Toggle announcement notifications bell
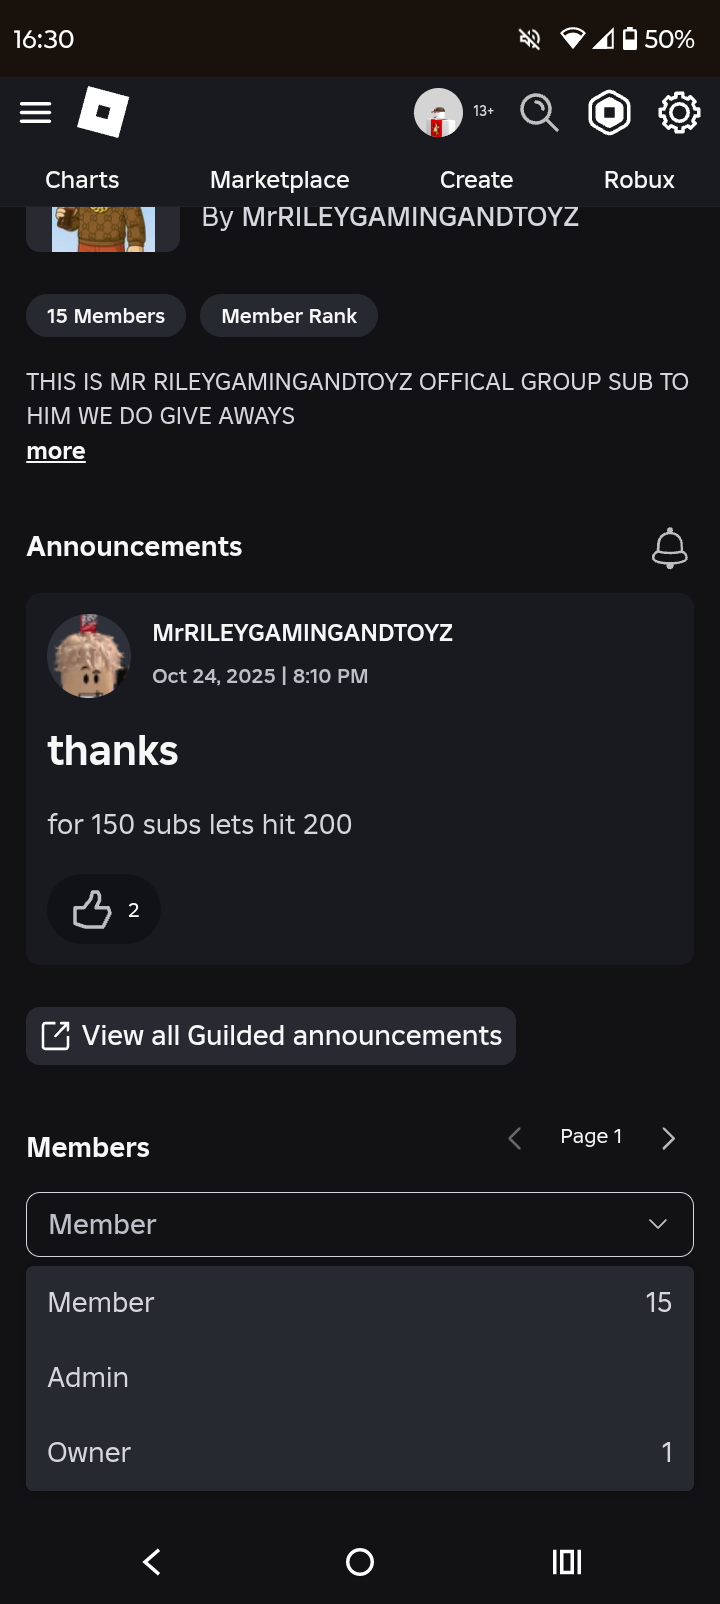Image resolution: width=720 pixels, height=1604 pixels. (x=669, y=548)
